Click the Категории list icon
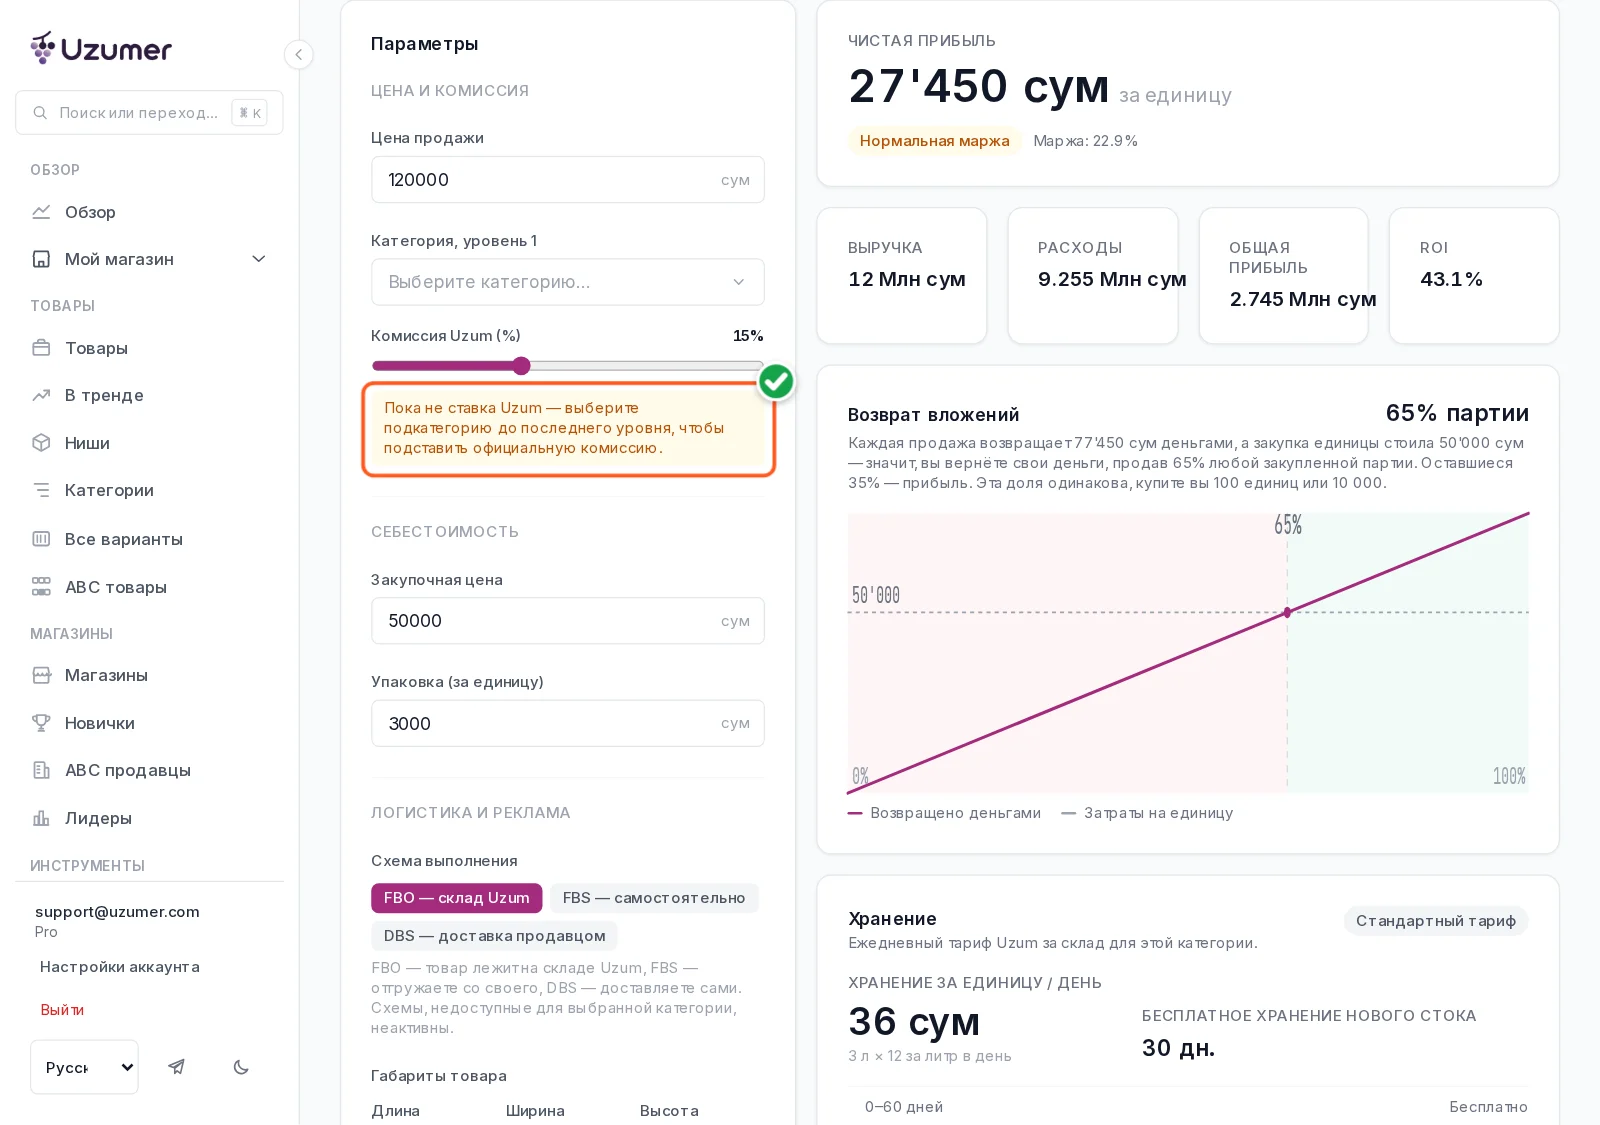 click(x=41, y=490)
